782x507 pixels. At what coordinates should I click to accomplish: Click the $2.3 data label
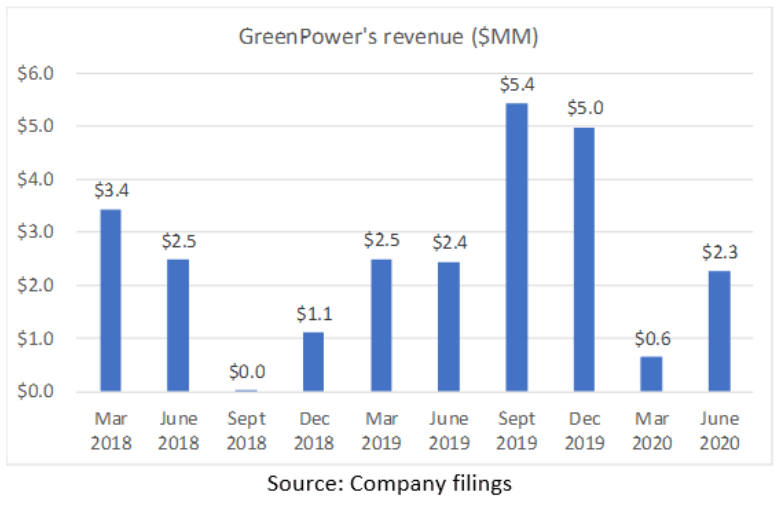(x=720, y=252)
